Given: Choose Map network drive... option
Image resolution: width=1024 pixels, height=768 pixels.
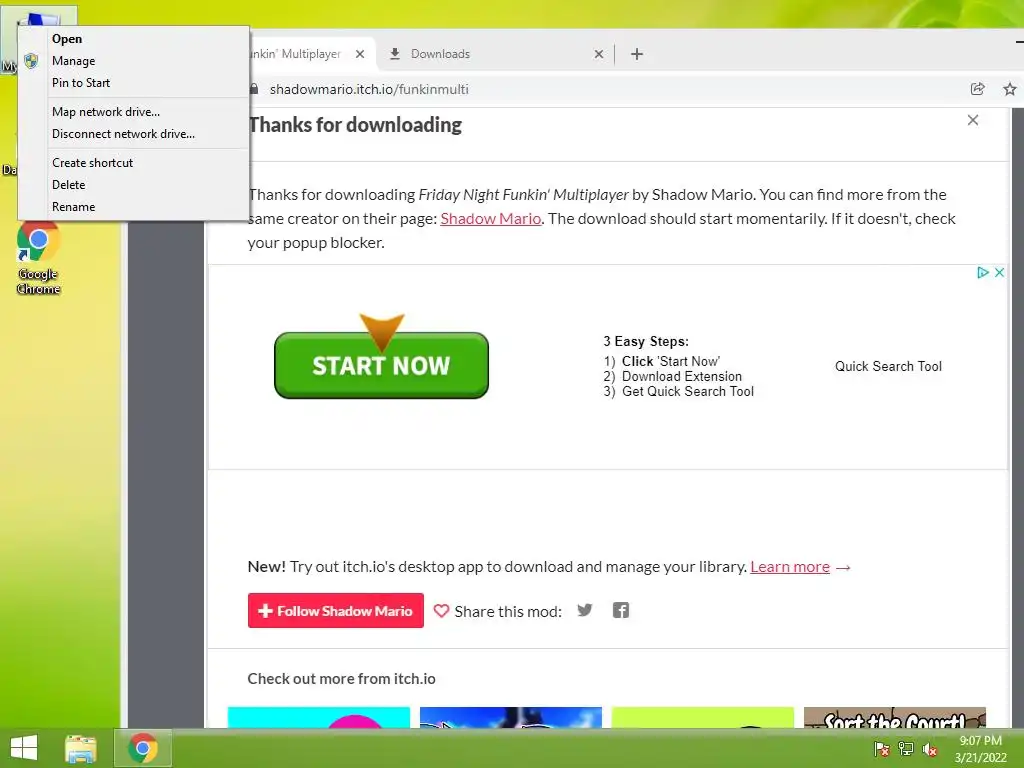Looking at the screenshot, I should pos(133,112).
